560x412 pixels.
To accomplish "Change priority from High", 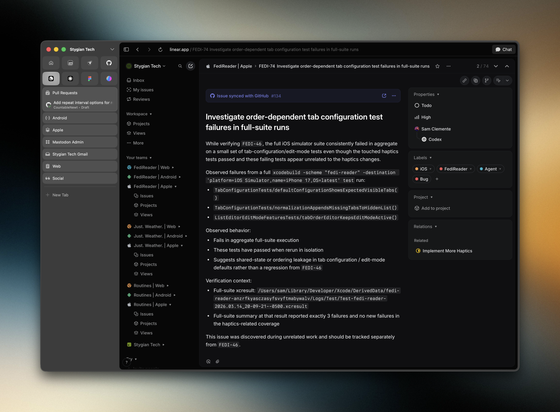I will pyautogui.click(x=422, y=117).
